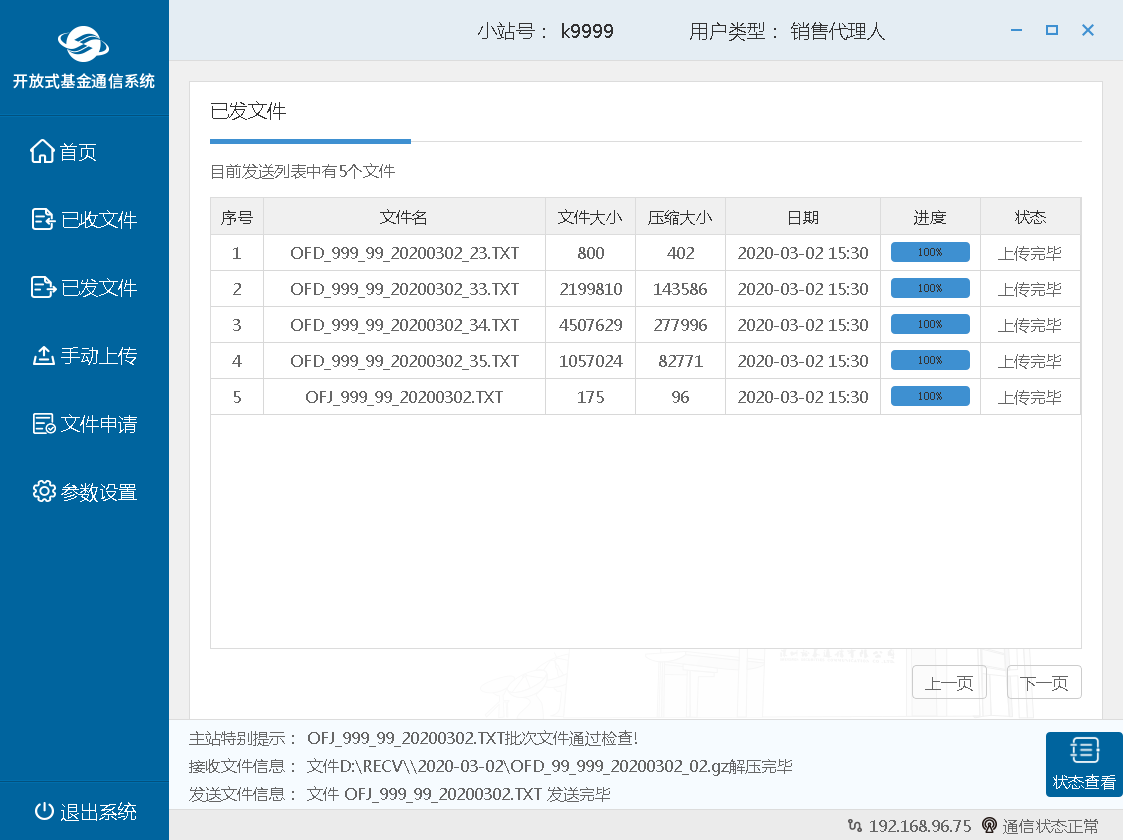
Task: Click the 文件名 column header
Action: click(x=404, y=217)
